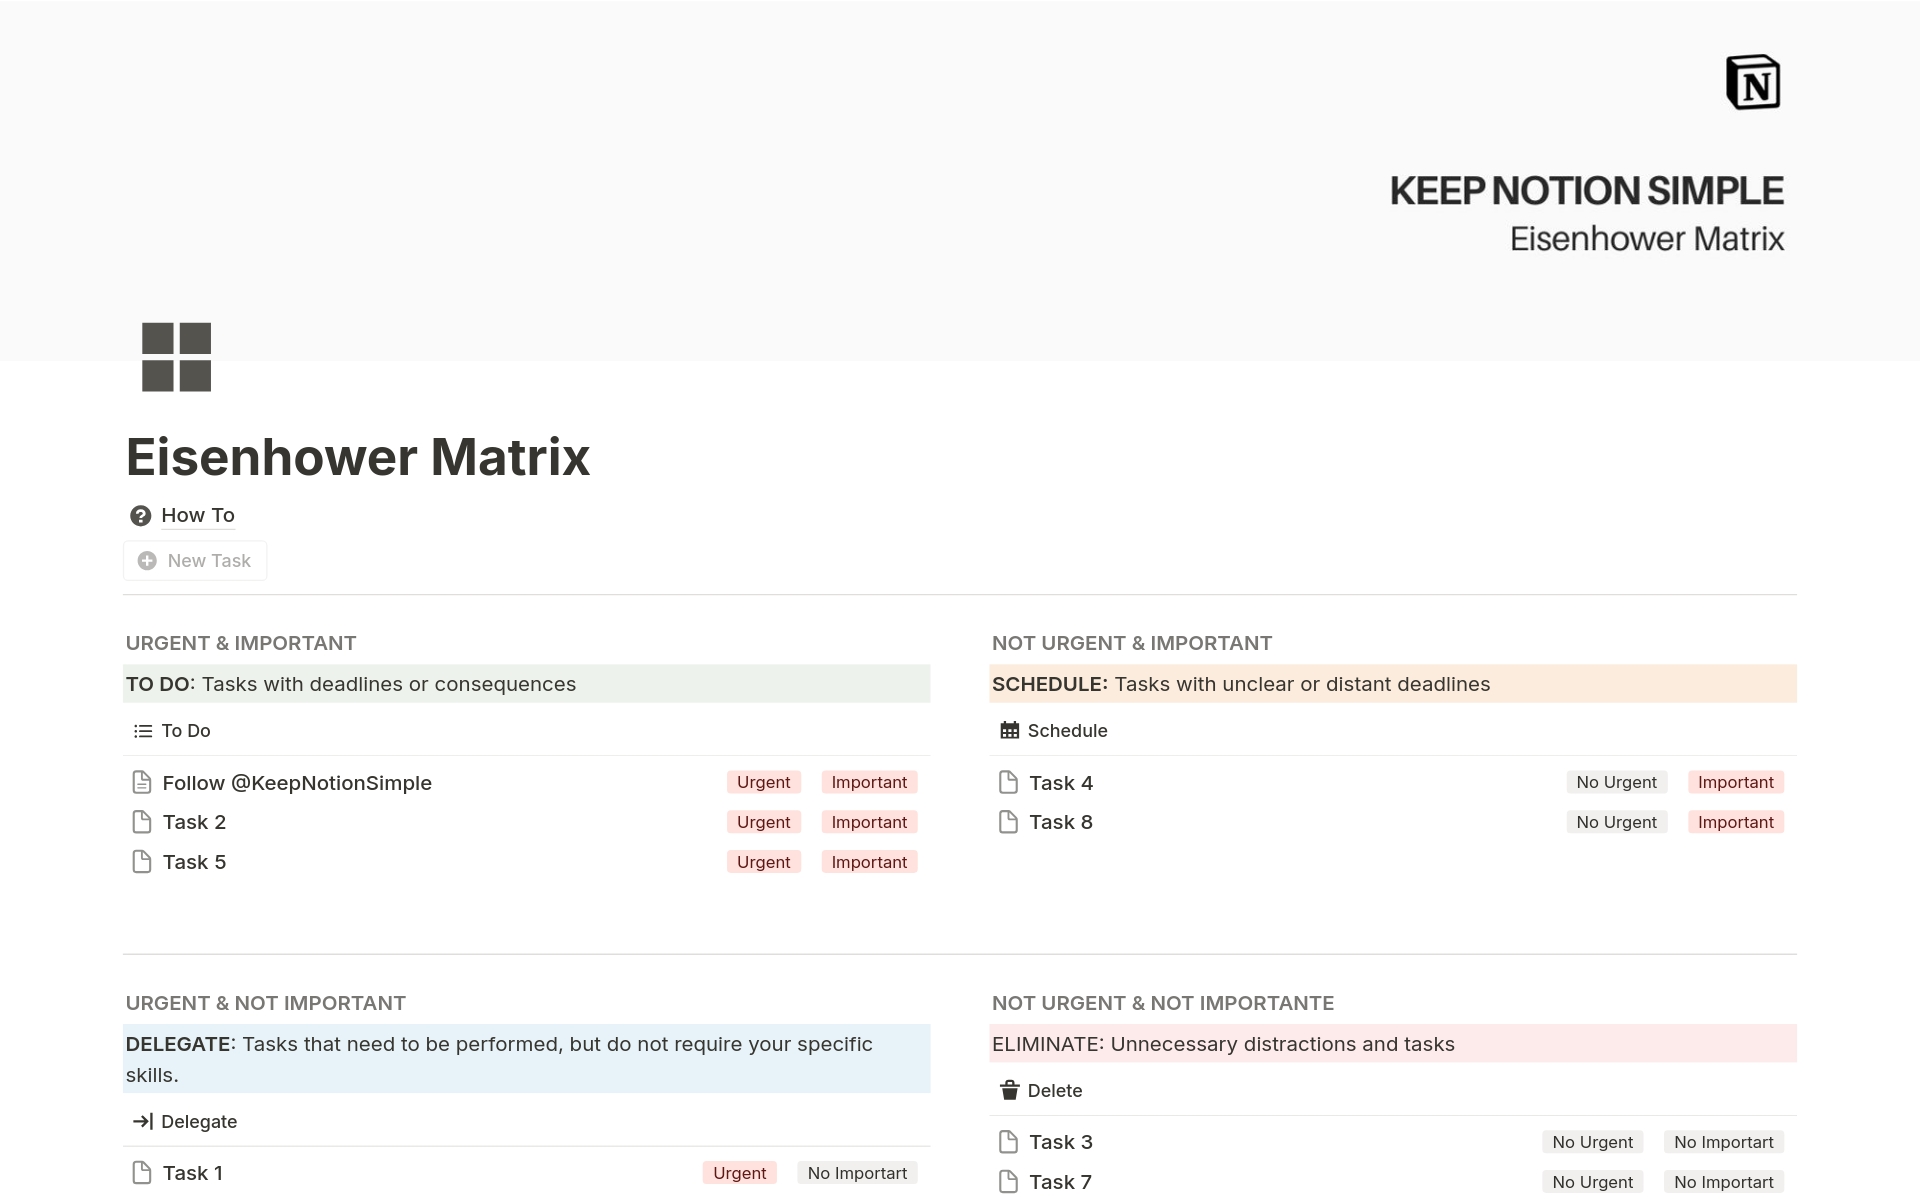Expand the URGENT & IMPORTANT section
This screenshot has height=1199, width=1920.
[x=242, y=642]
